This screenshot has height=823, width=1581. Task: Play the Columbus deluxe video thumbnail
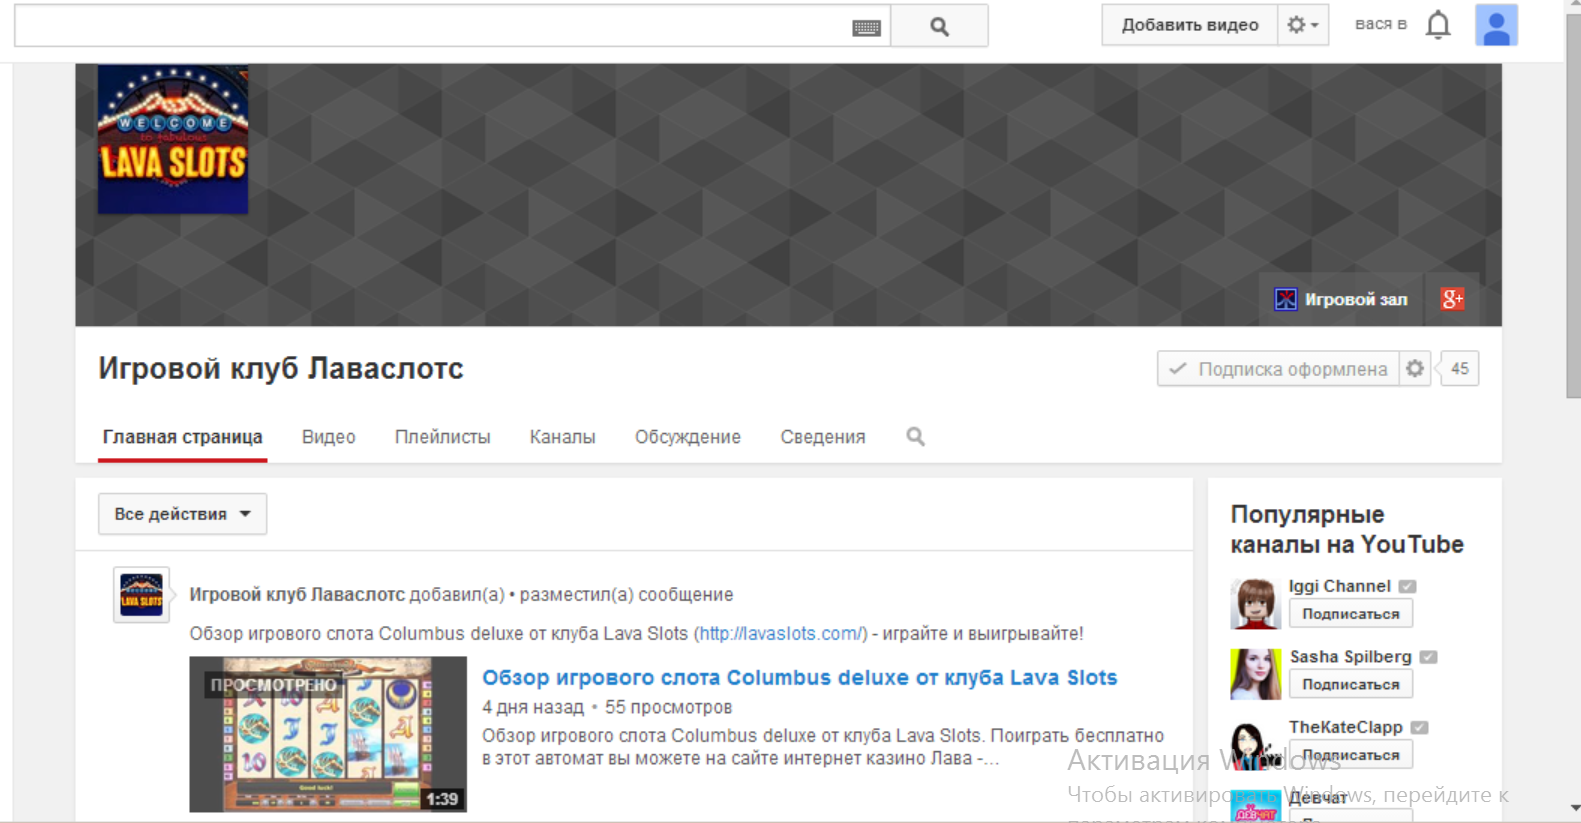click(x=328, y=734)
